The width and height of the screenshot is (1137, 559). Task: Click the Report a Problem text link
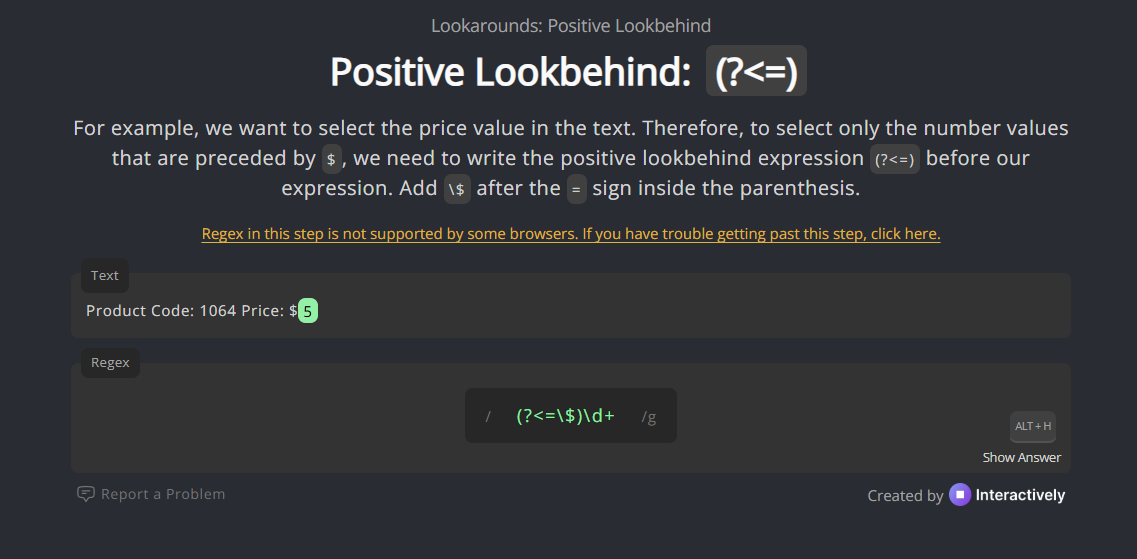[x=163, y=494]
